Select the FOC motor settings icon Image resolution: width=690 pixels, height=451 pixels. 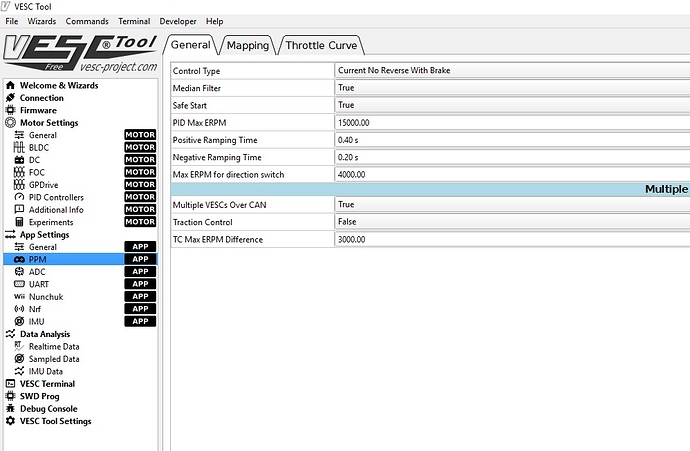pyautogui.click(x=19, y=172)
